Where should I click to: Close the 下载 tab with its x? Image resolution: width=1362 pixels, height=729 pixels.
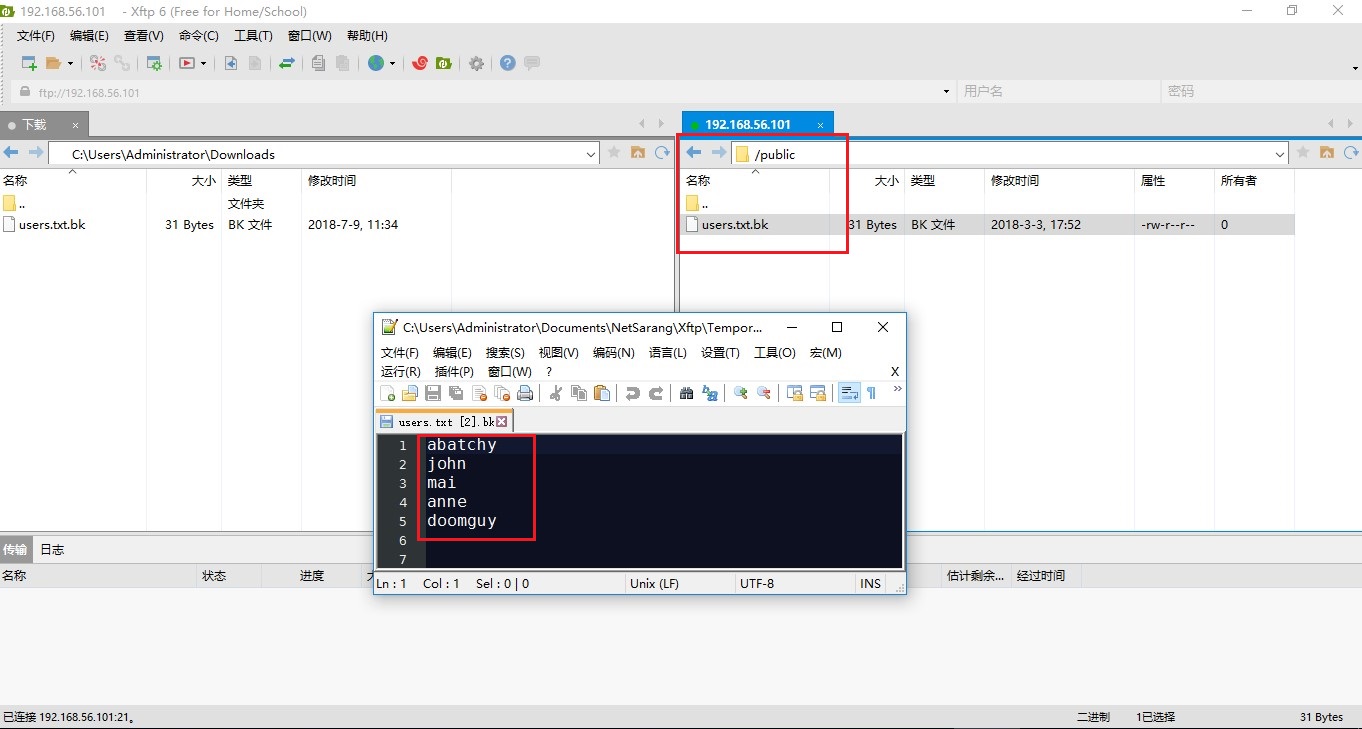click(73, 125)
